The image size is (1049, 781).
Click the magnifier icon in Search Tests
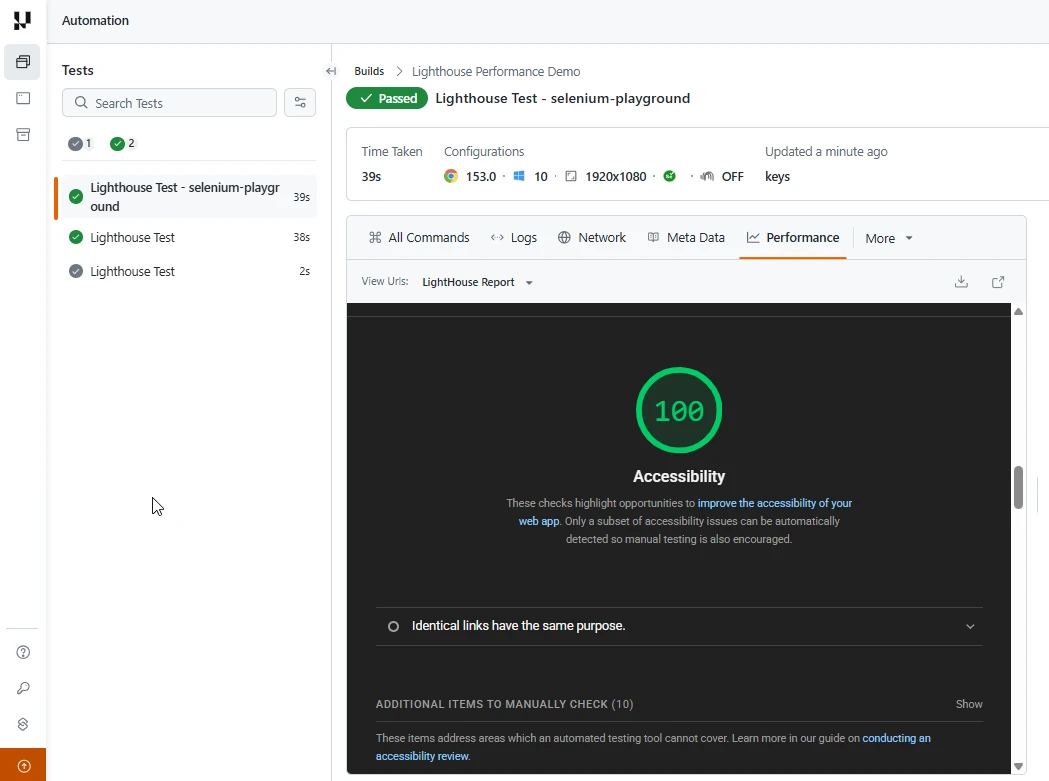point(81,102)
